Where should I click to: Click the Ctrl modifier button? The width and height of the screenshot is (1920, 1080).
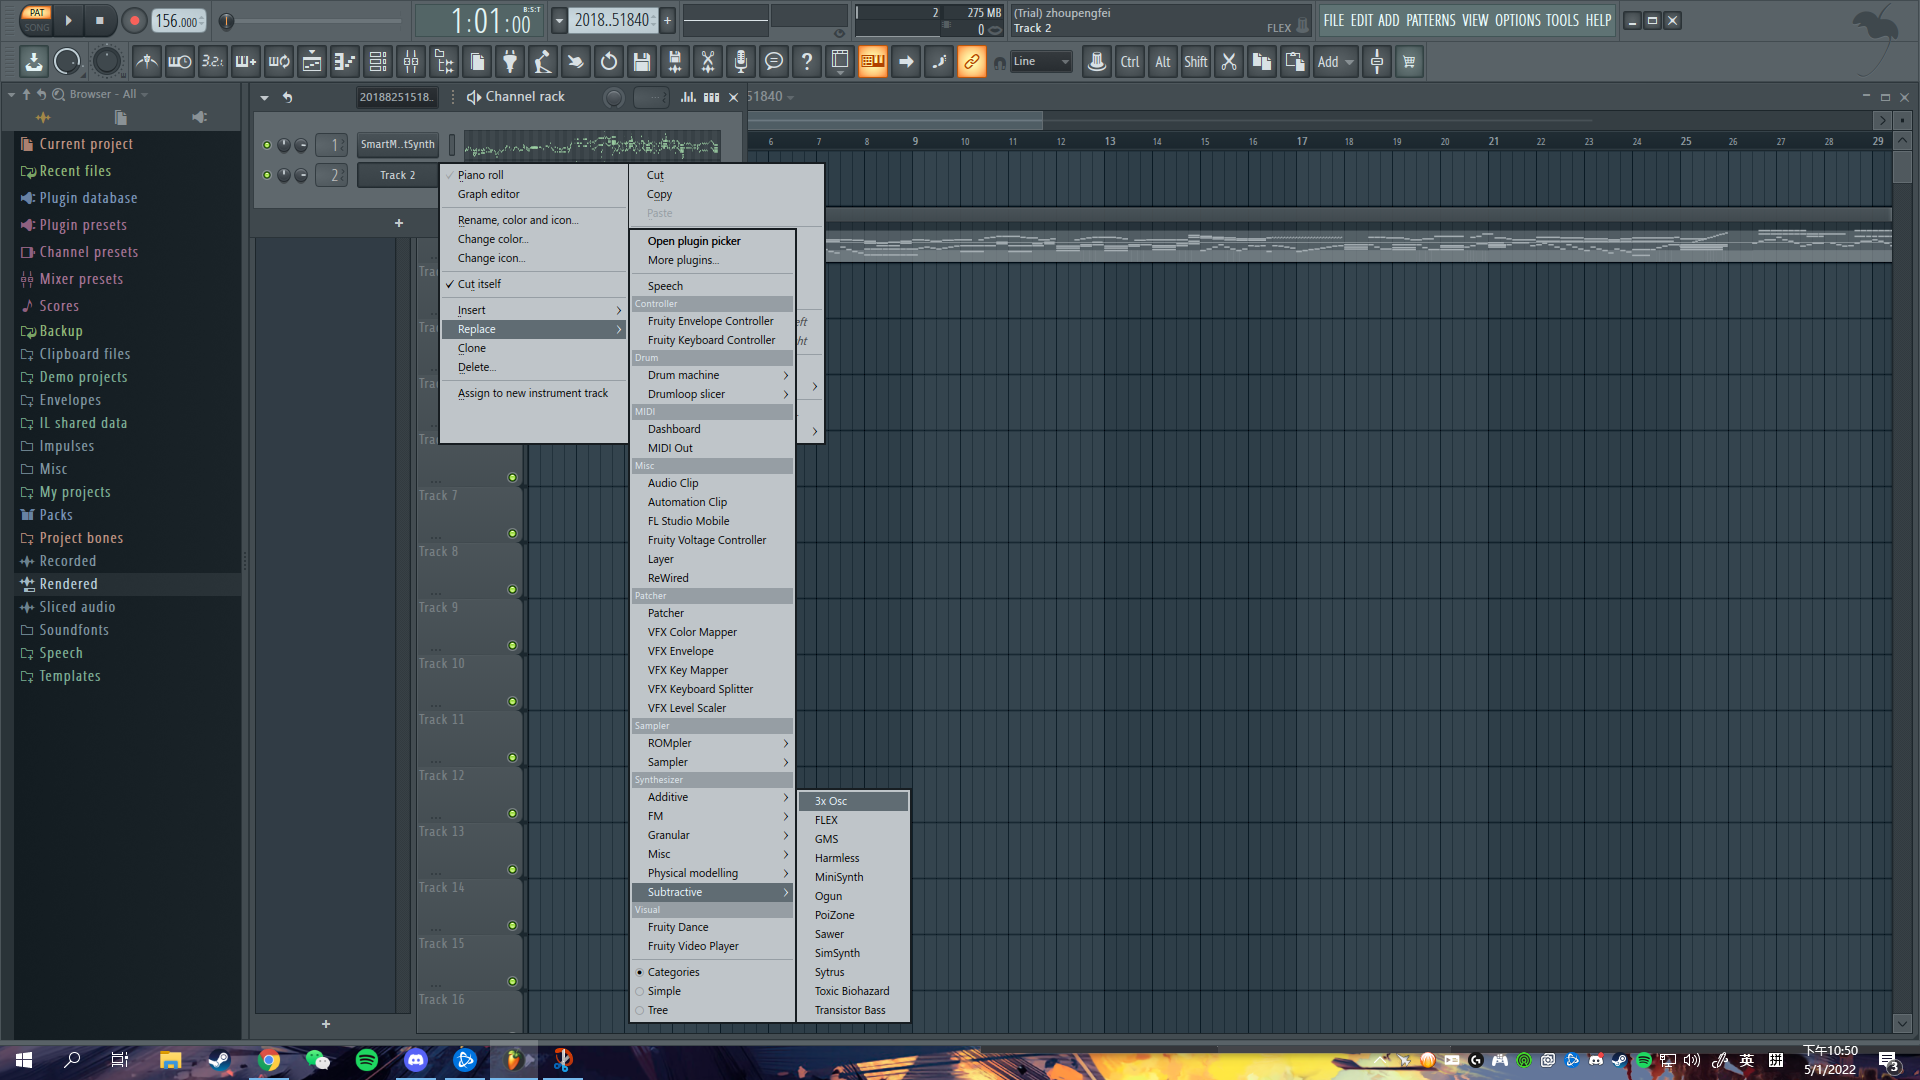click(x=1129, y=62)
